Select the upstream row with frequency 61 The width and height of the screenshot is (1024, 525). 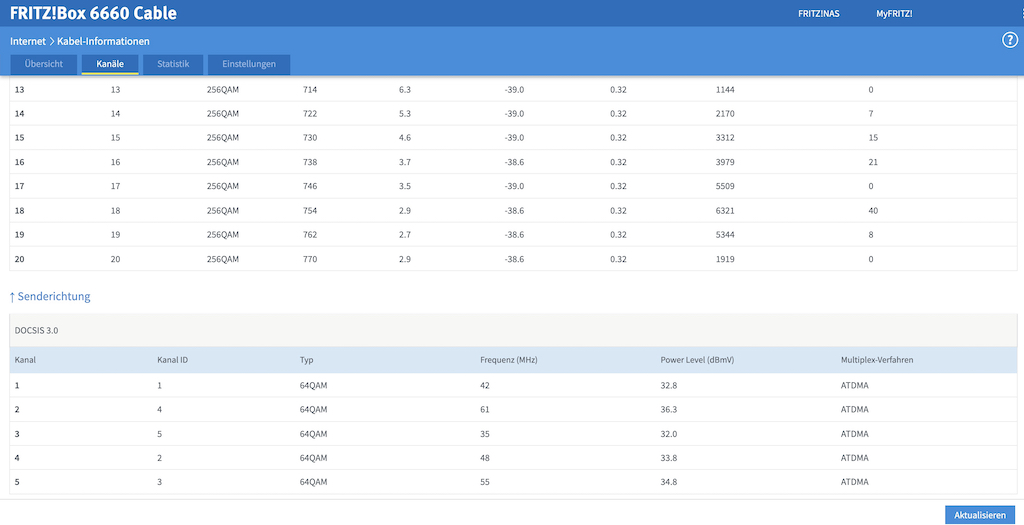(512, 410)
